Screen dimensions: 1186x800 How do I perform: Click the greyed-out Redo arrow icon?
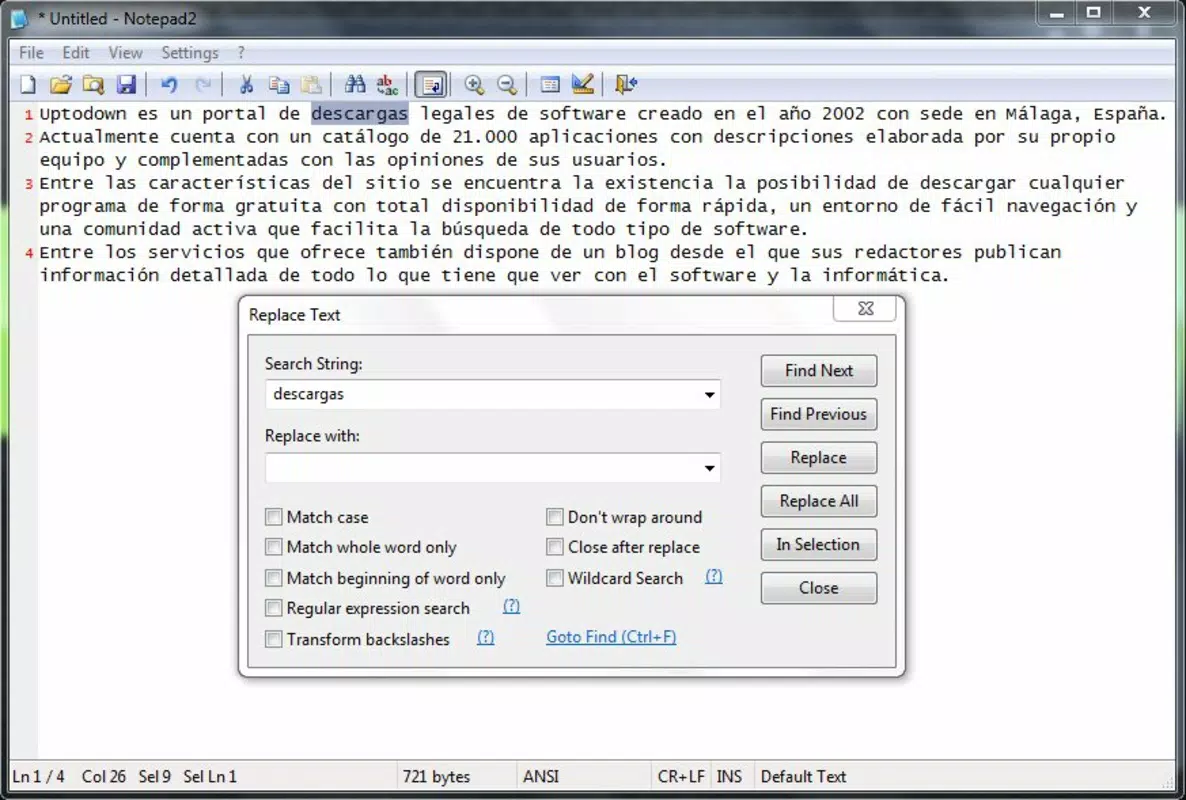(203, 84)
